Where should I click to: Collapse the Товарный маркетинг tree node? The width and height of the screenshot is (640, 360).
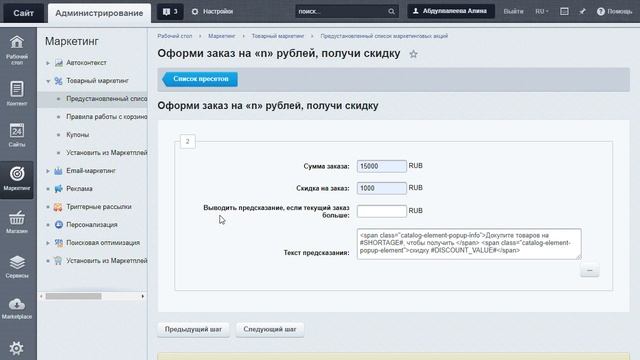(x=48, y=81)
